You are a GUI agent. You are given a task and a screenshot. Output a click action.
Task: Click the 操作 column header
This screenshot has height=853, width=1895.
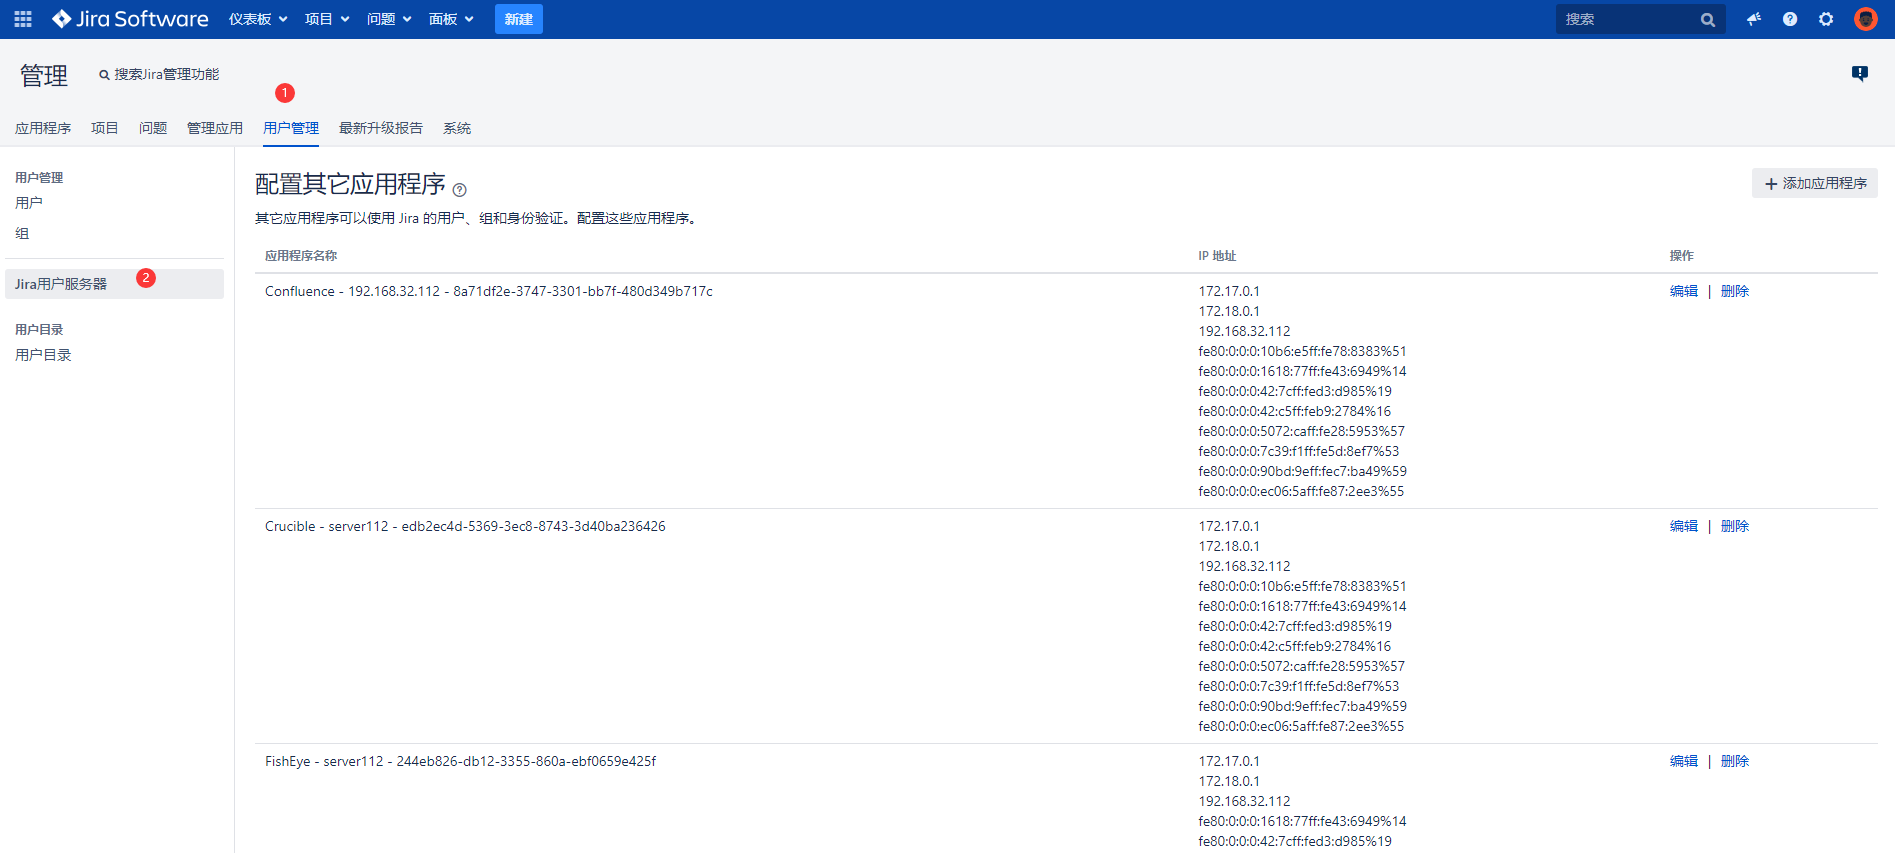coord(1682,256)
